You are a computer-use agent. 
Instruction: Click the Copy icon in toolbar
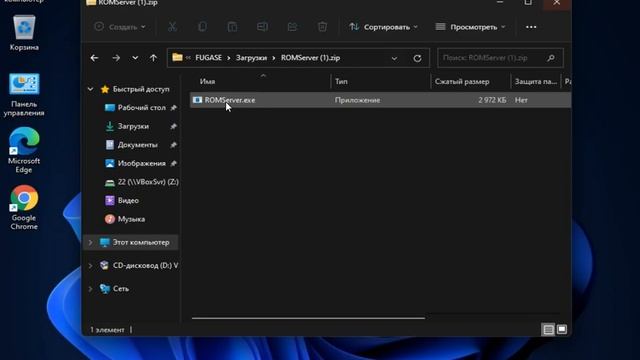click(x=202, y=27)
